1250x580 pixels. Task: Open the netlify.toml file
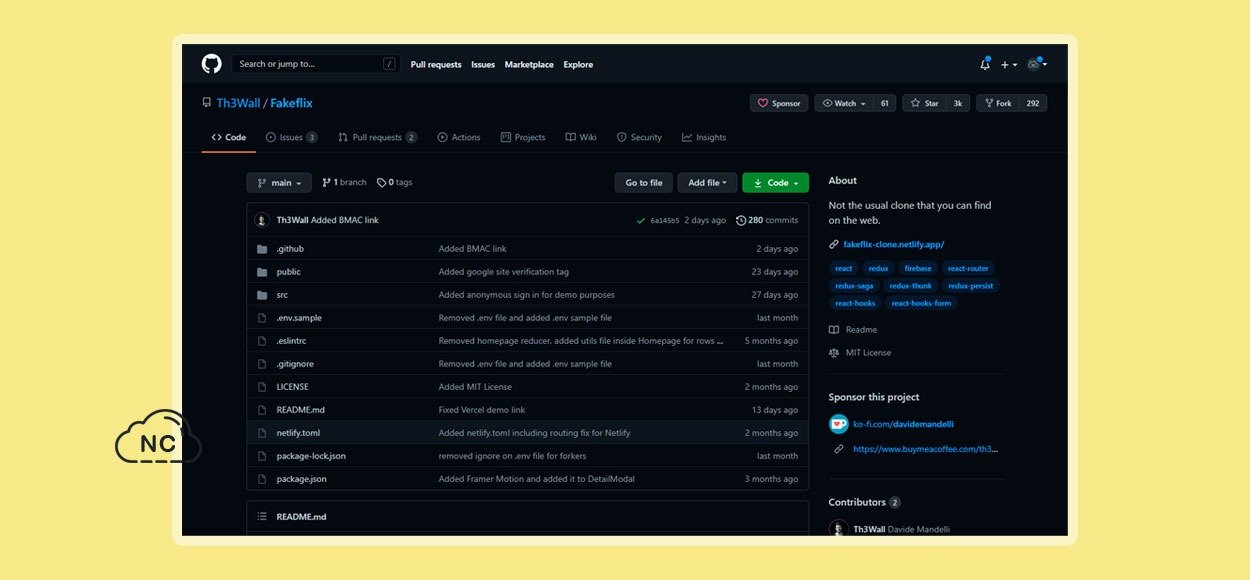coord(298,433)
